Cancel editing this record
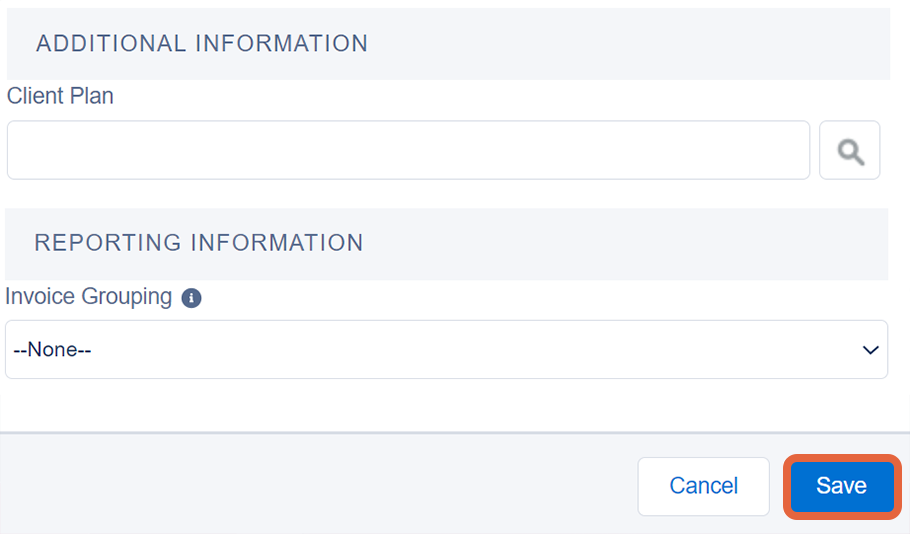 pos(703,486)
